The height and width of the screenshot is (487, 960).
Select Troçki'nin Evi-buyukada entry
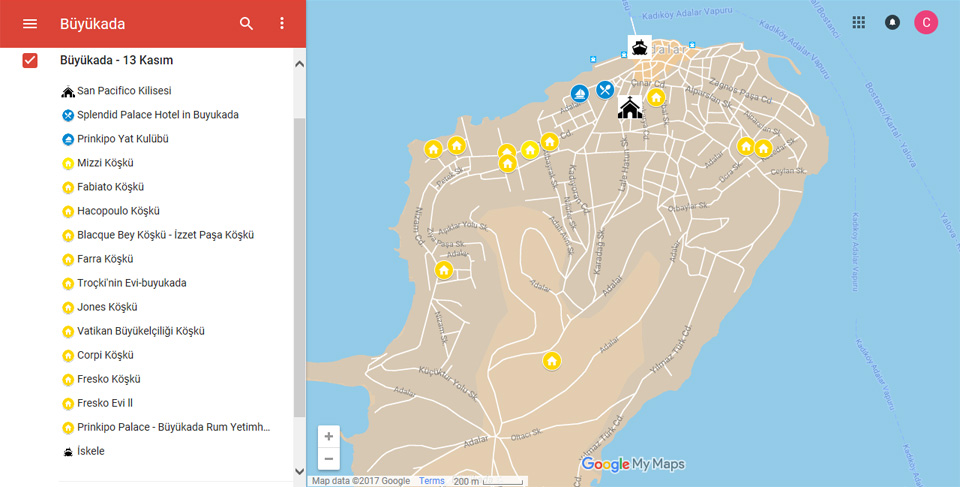pos(132,282)
